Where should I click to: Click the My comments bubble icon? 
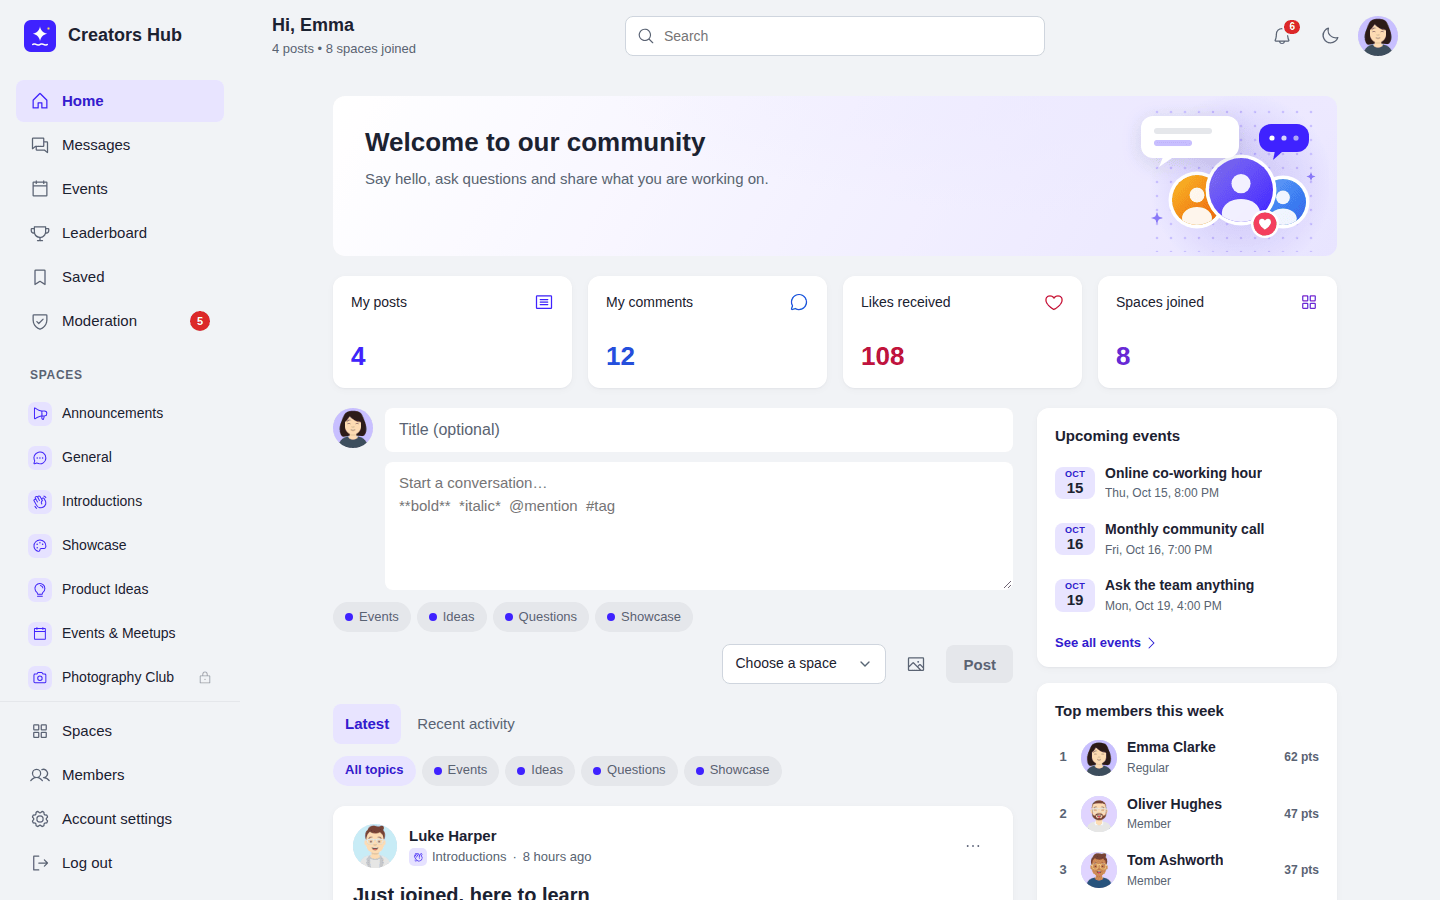[799, 302]
